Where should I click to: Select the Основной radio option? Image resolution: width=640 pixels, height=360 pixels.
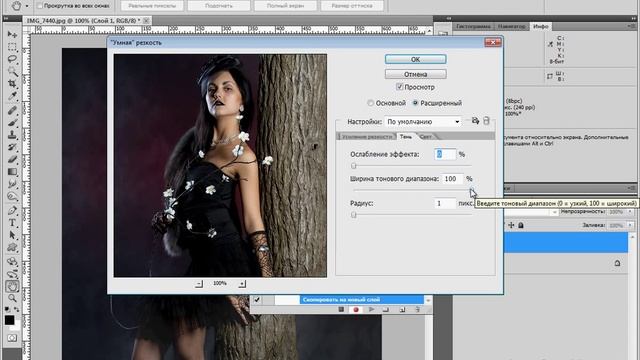point(371,103)
